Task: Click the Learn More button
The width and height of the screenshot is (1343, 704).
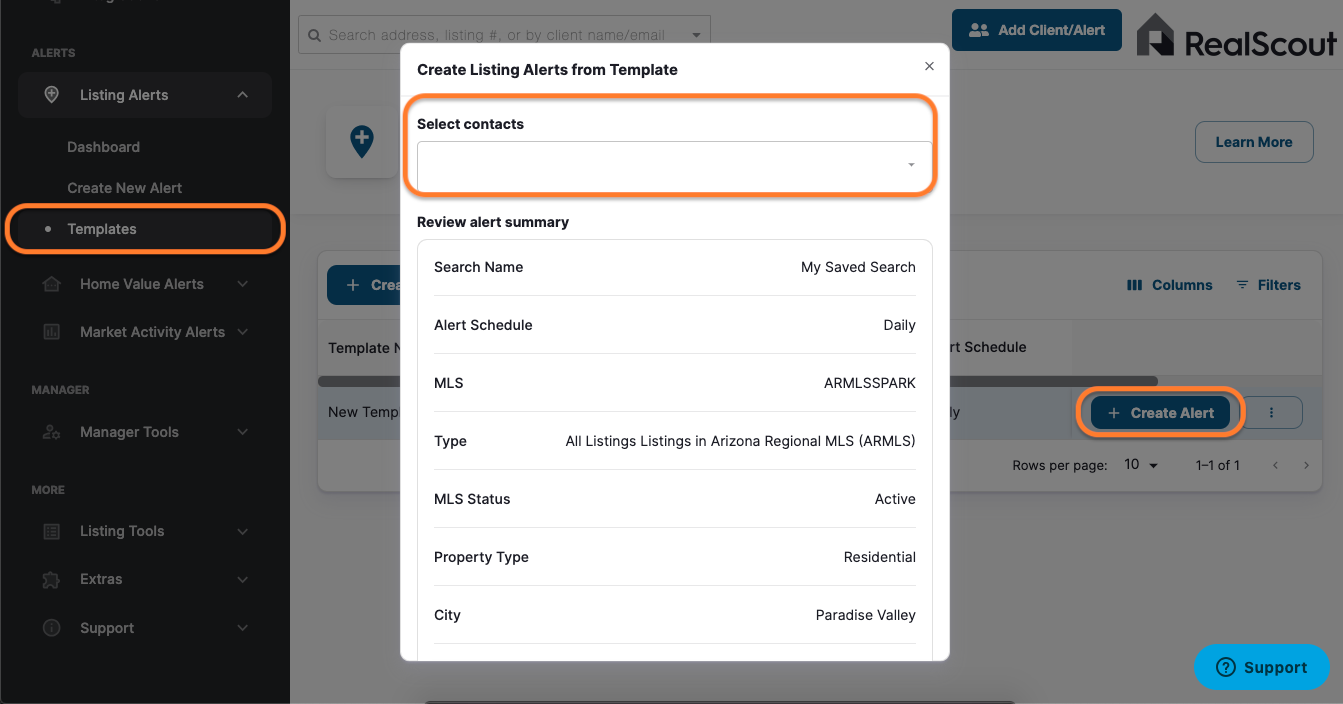Action: [x=1254, y=142]
